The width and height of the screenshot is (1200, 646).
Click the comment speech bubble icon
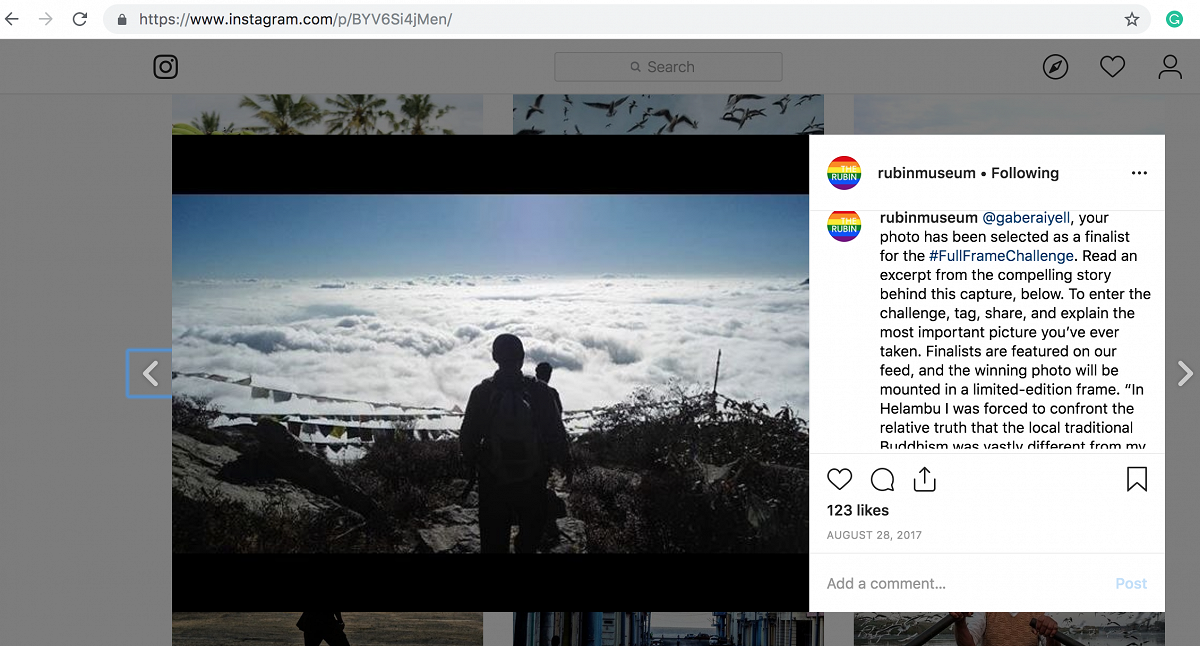click(x=882, y=480)
